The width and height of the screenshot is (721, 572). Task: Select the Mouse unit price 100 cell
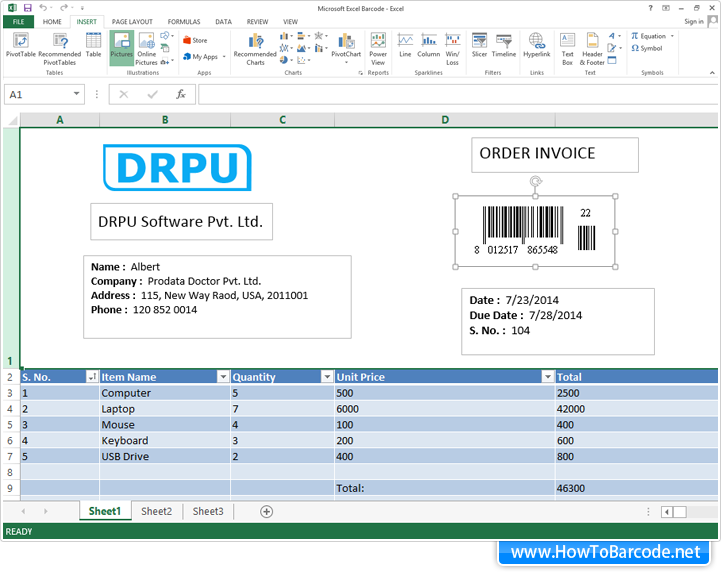click(x=445, y=424)
